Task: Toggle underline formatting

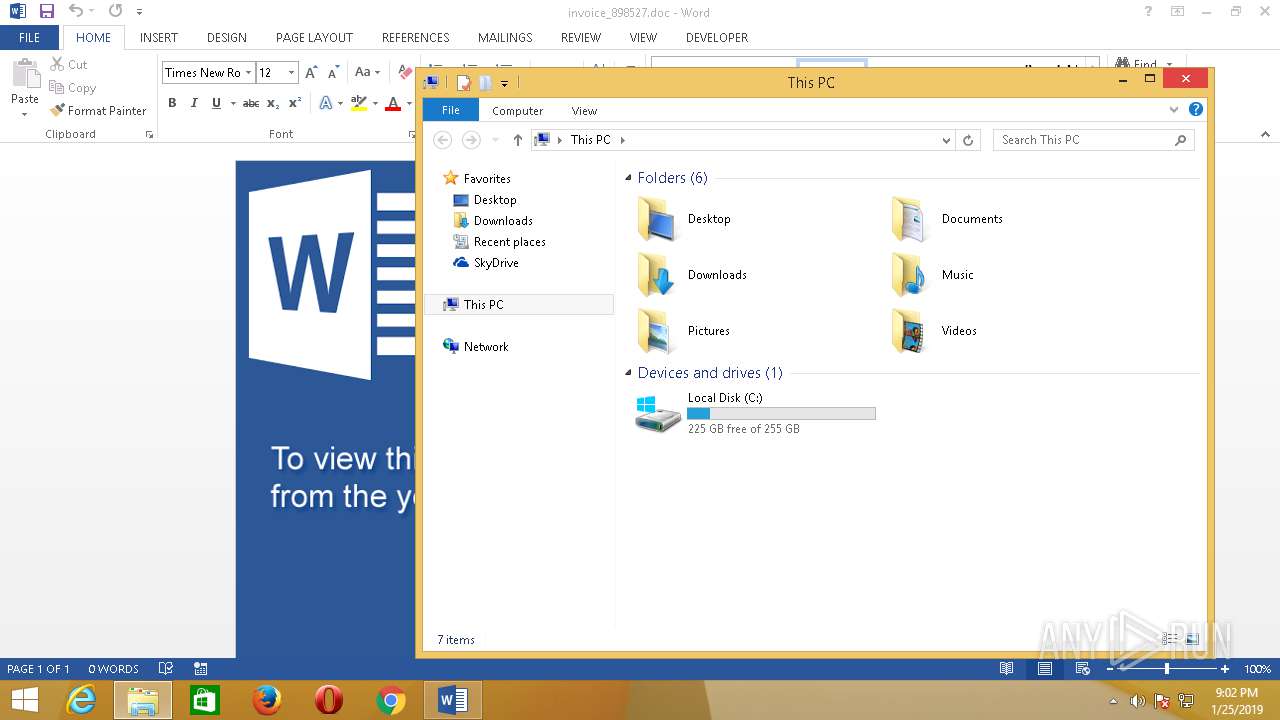Action: pos(216,103)
